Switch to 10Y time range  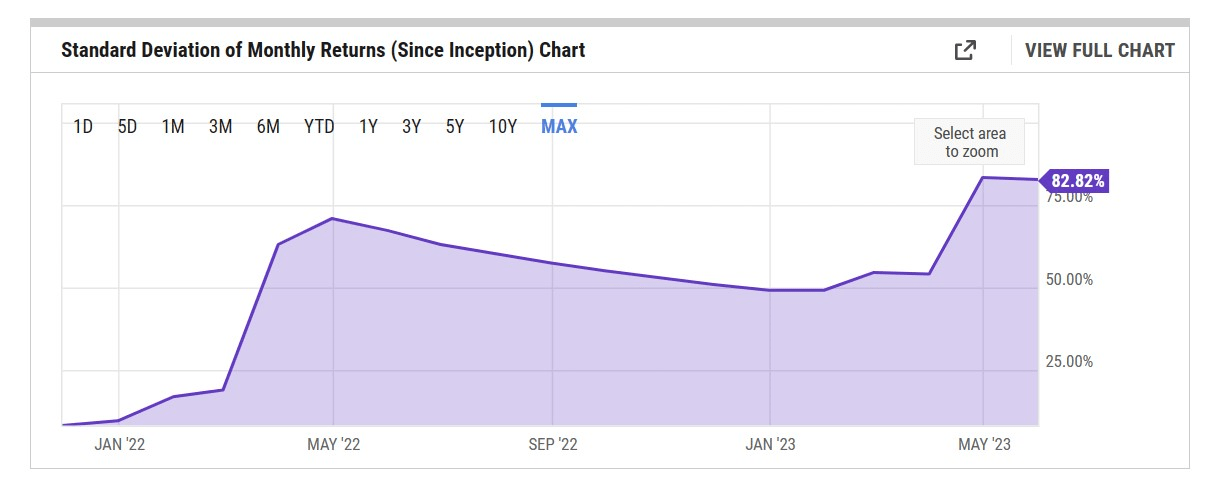click(503, 127)
